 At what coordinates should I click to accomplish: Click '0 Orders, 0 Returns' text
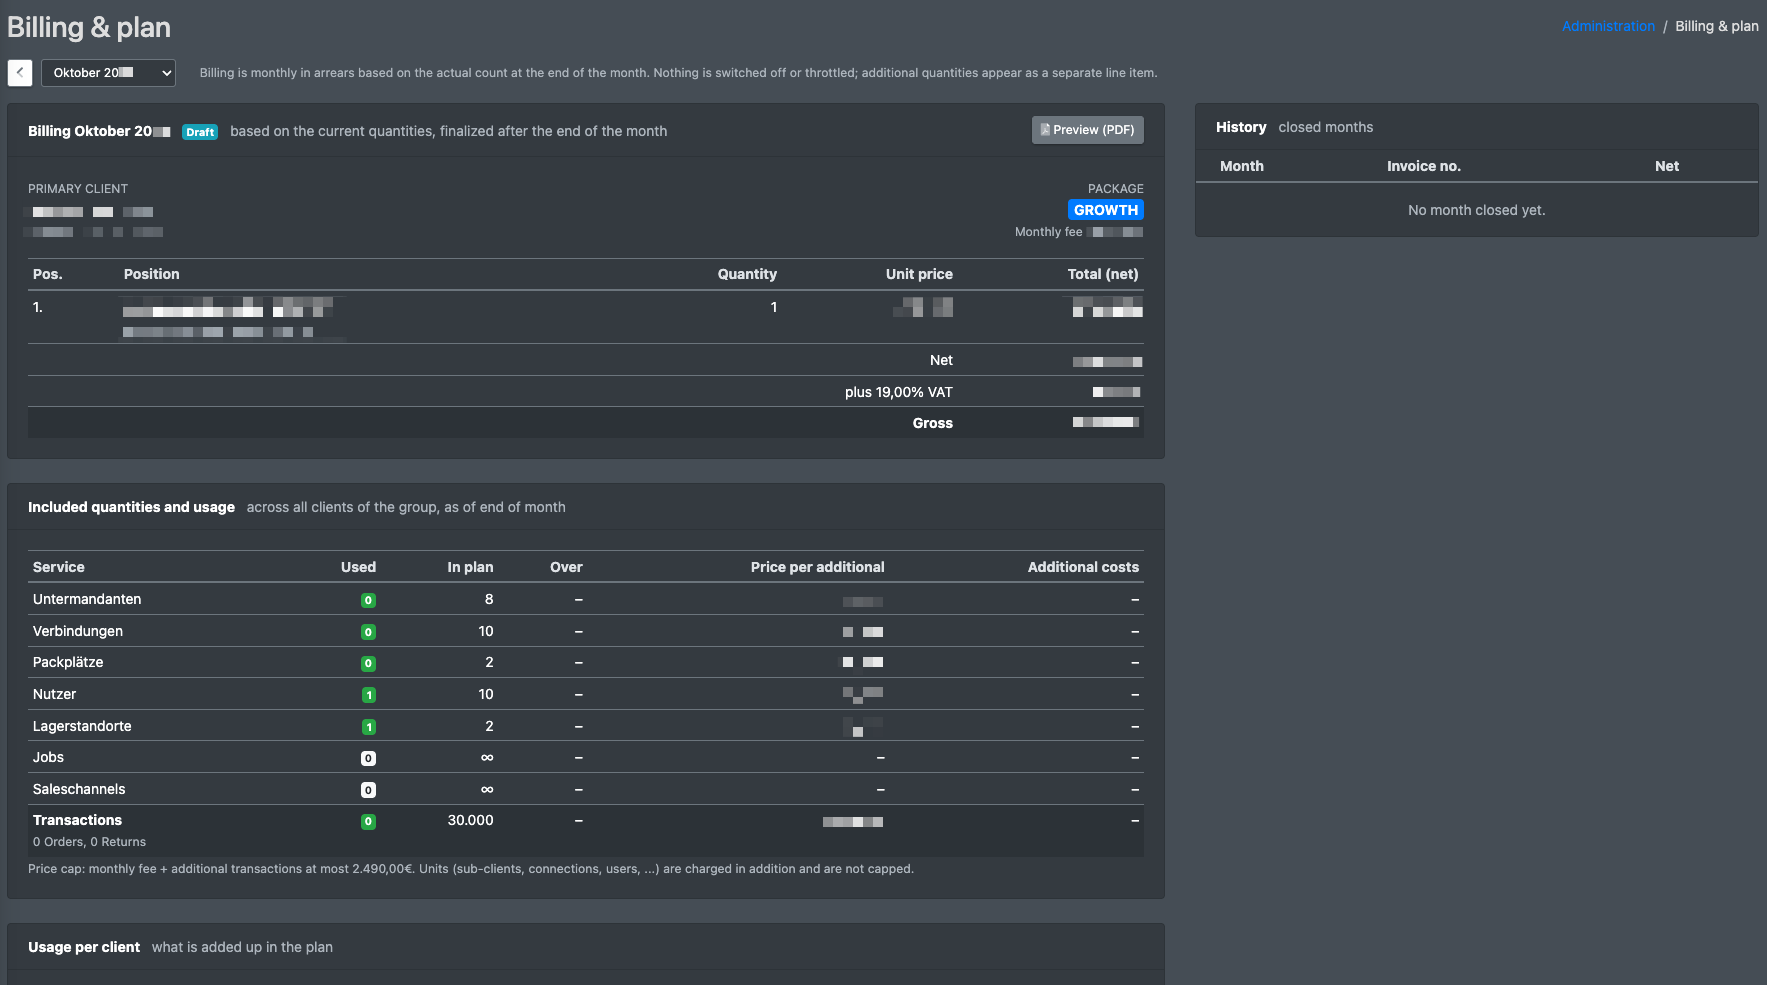(x=89, y=842)
